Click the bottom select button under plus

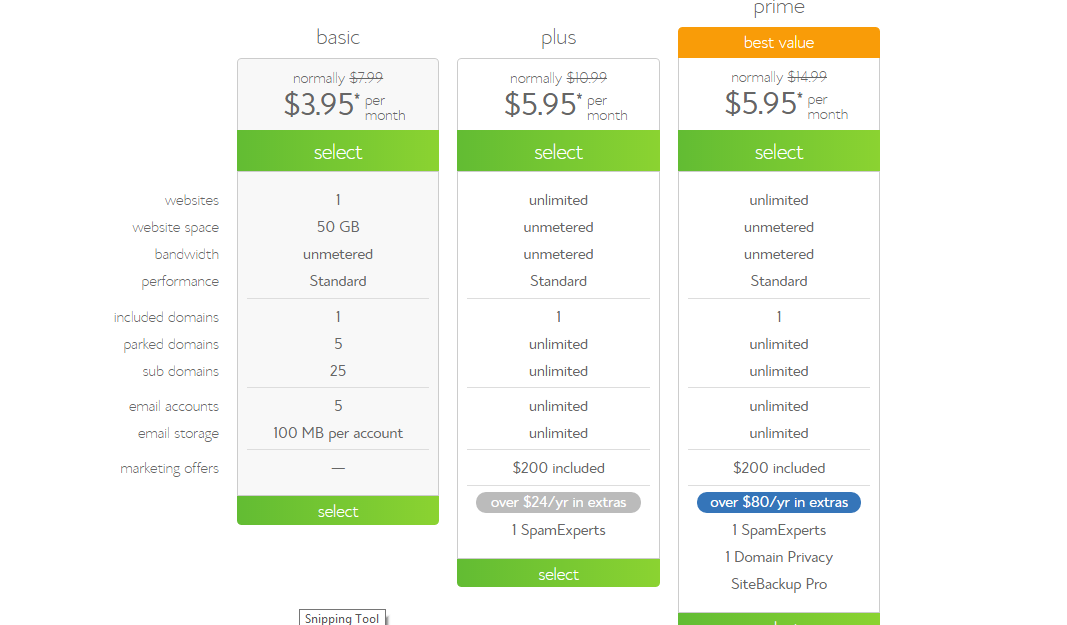pos(558,573)
